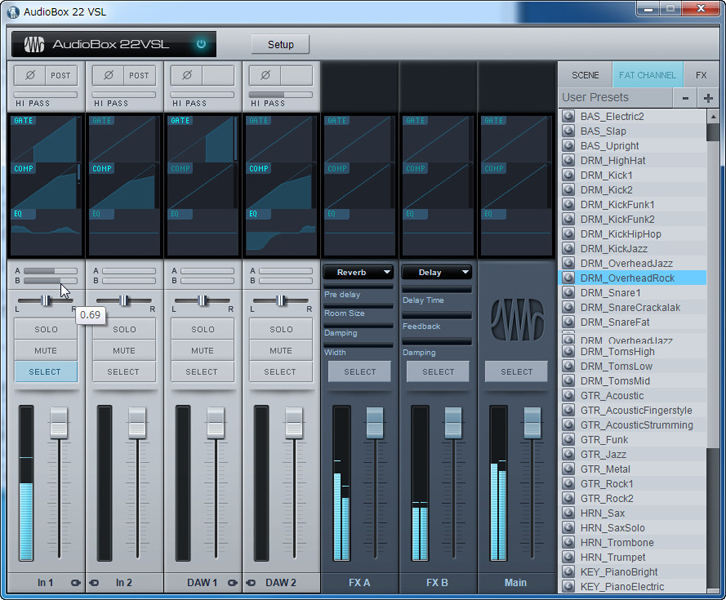Toggle the COMP section on In 2
Screen dimensions: 726x600
click(x=102, y=169)
